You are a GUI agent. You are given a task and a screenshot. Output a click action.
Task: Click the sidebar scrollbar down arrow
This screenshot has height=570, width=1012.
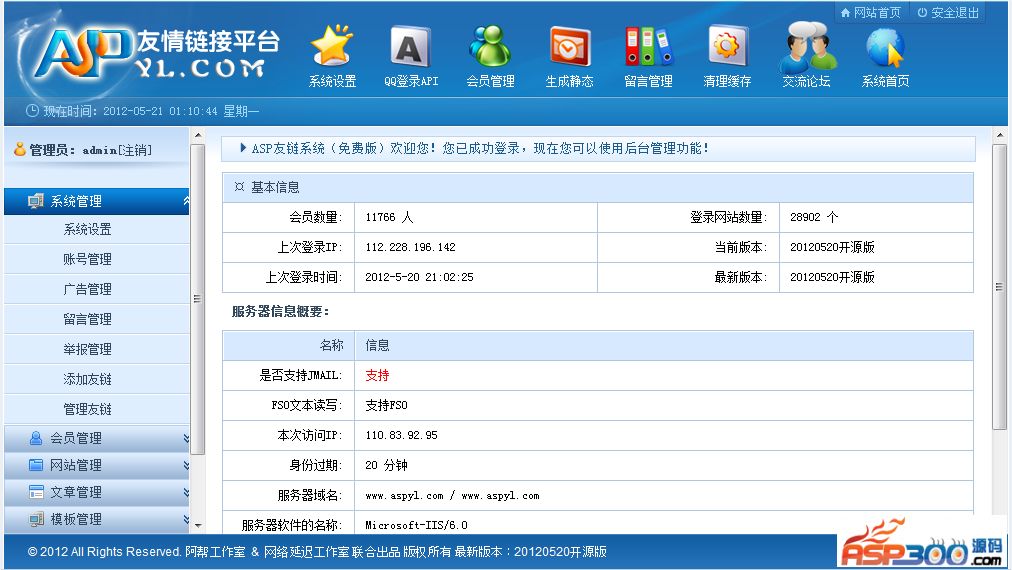click(x=198, y=525)
